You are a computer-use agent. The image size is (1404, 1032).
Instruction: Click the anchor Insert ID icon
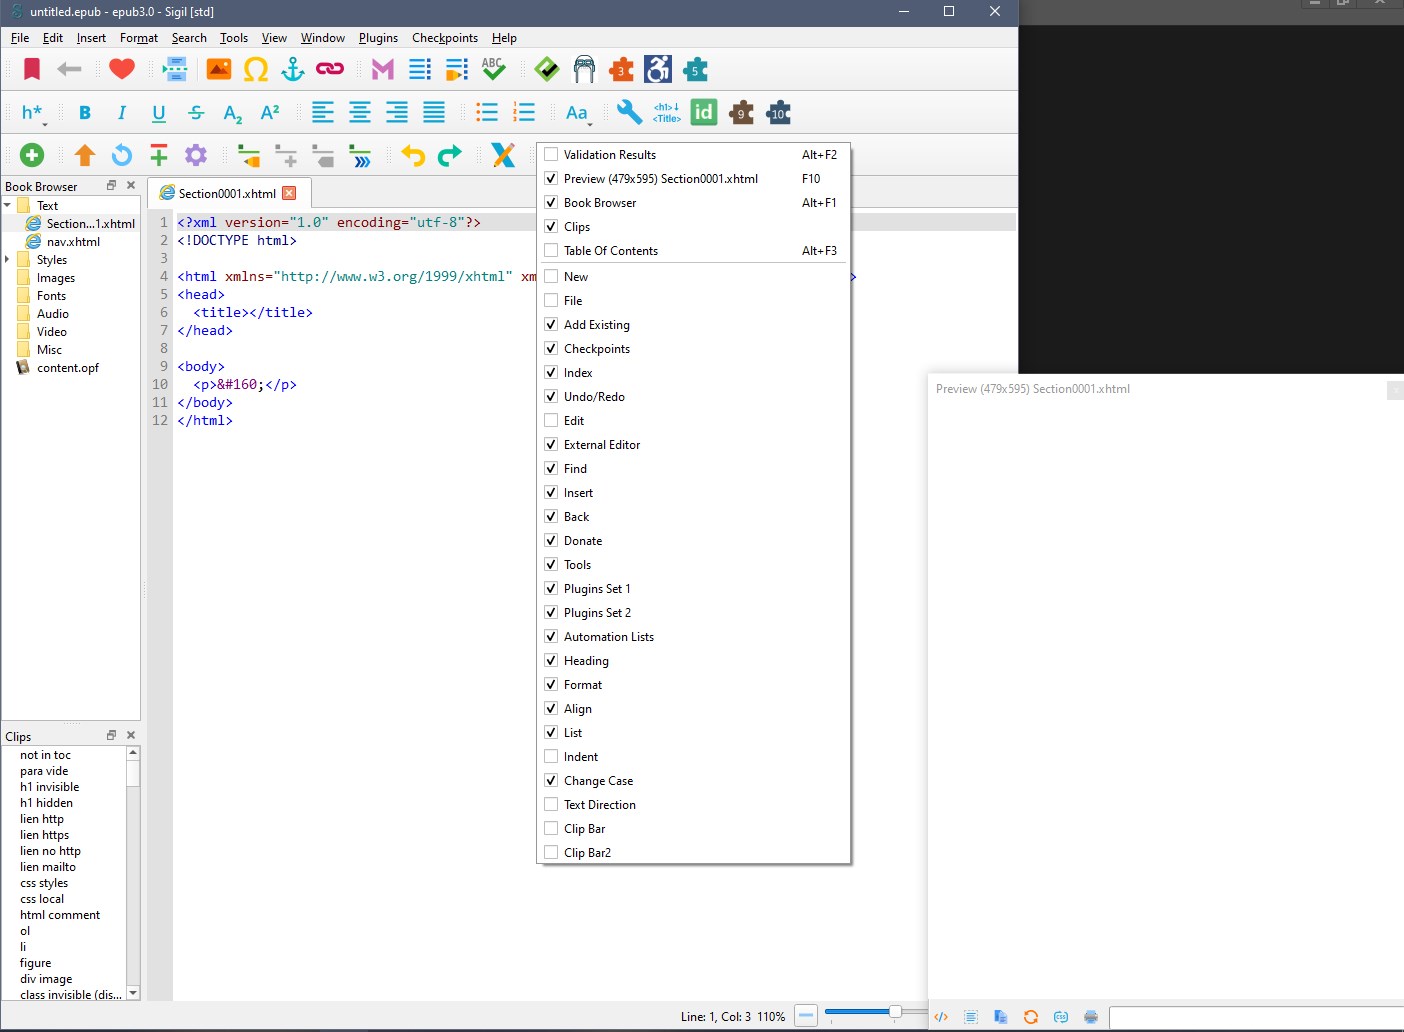coord(292,69)
